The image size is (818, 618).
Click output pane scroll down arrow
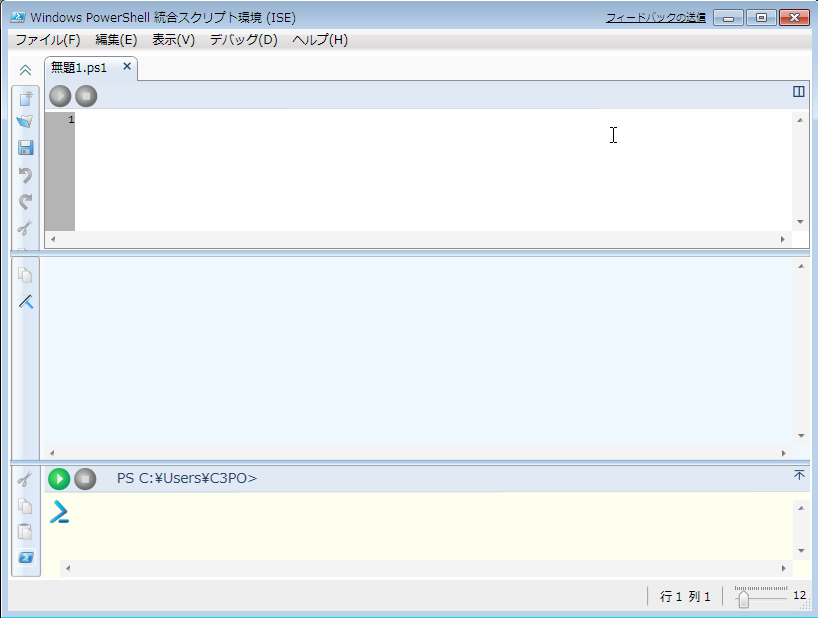[x=801, y=435]
